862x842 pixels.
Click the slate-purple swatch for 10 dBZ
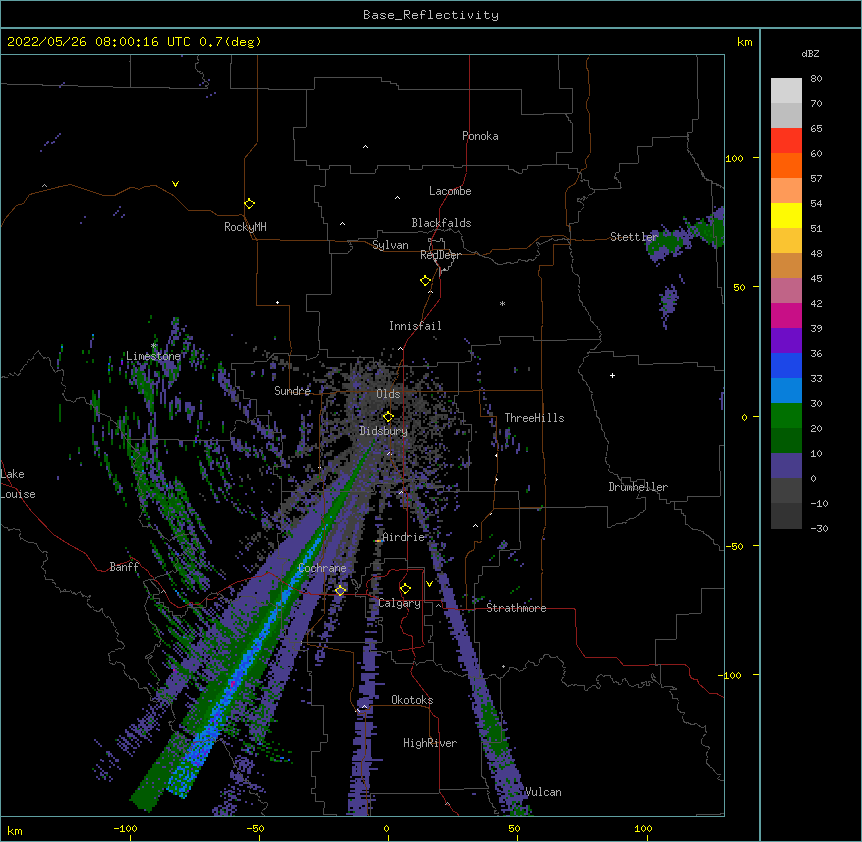click(x=786, y=466)
